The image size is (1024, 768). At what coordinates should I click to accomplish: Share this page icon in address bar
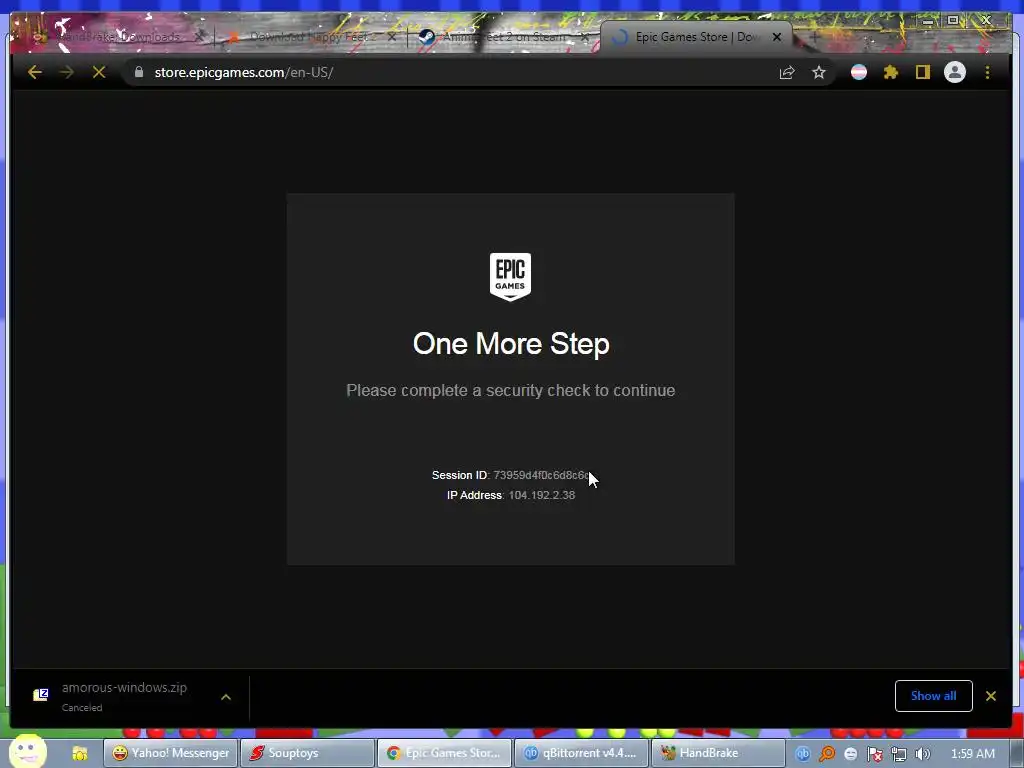point(787,72)
